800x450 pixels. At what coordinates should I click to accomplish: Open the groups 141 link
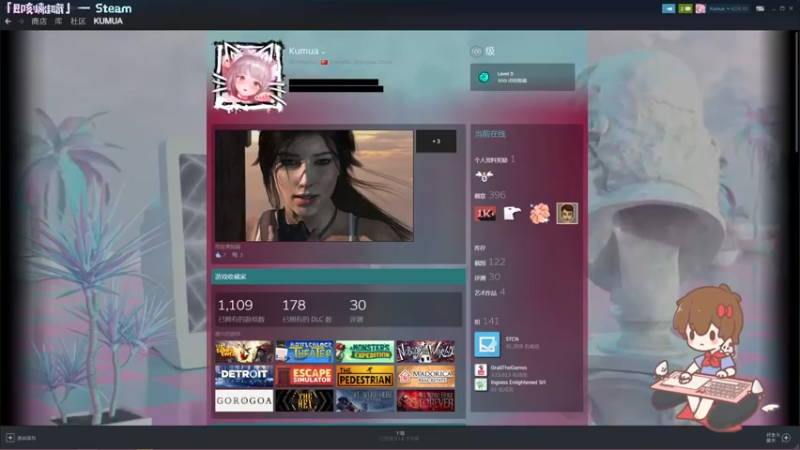pos(486,321)
